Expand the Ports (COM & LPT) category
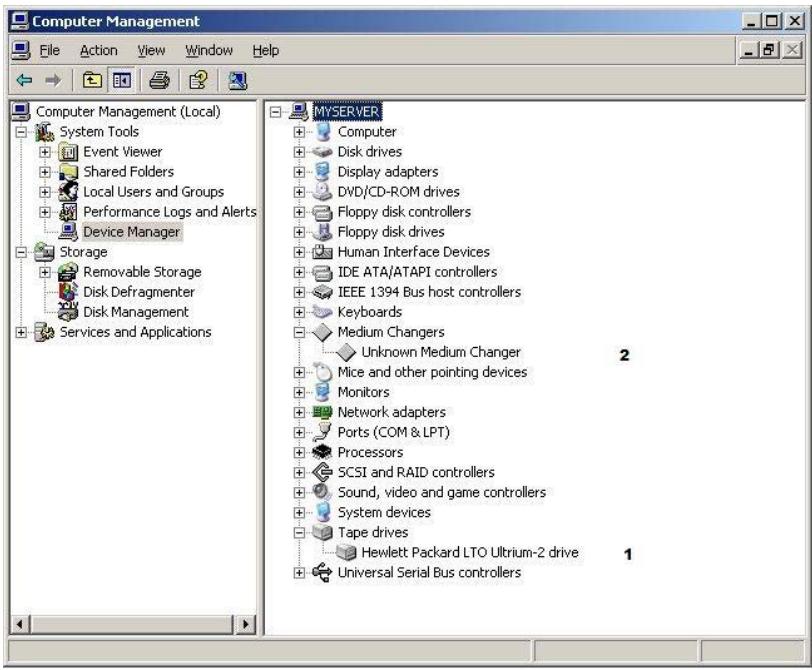The height and width of the screenshot is (670, 812). click(x=299, y=432)
